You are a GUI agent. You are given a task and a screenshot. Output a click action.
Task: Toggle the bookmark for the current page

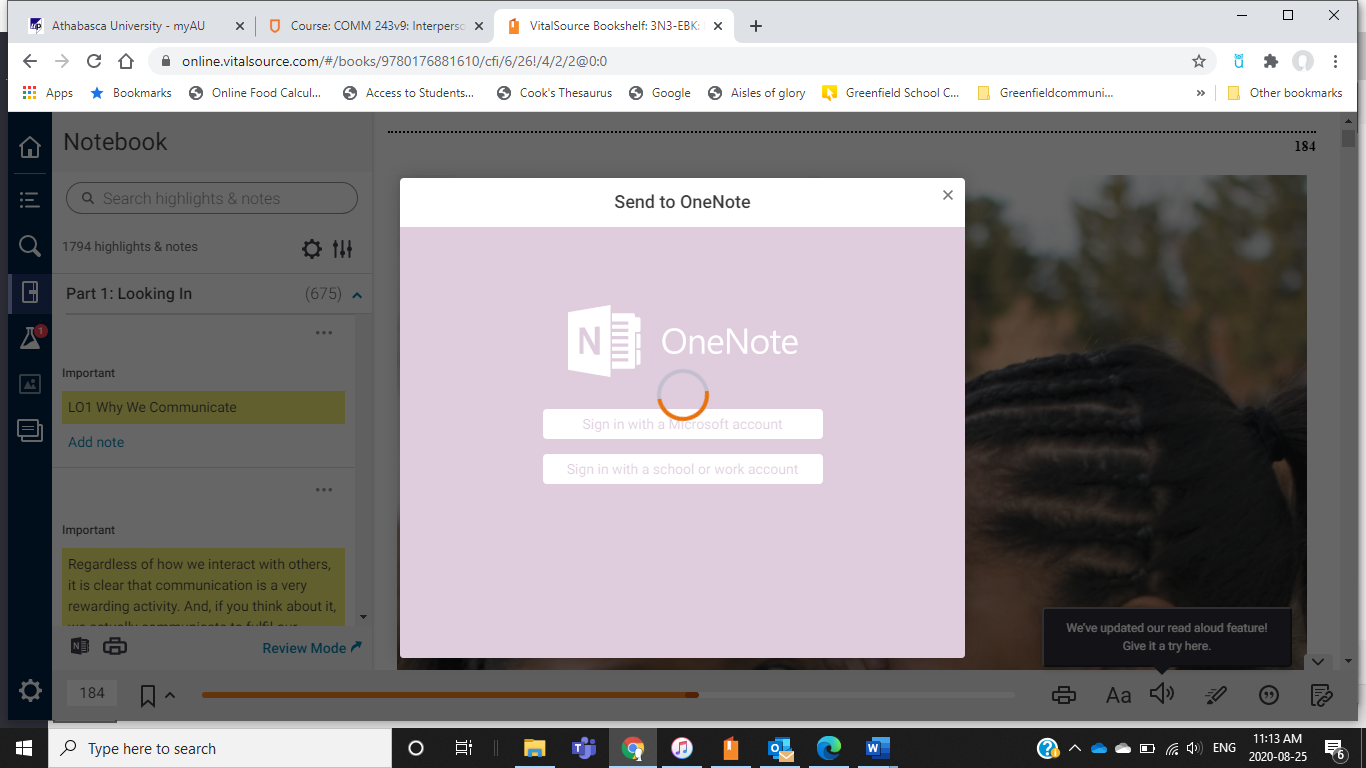pyautogui.click(x=147, y=694)
